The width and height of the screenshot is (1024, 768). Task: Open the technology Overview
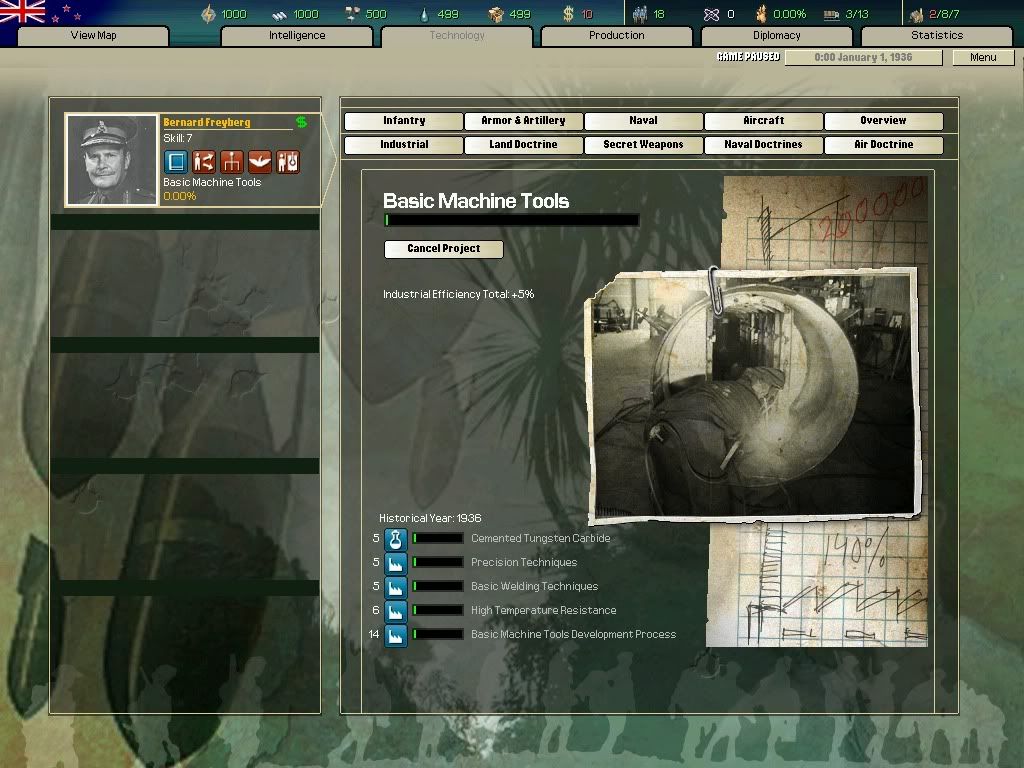(x=884, y=121)
